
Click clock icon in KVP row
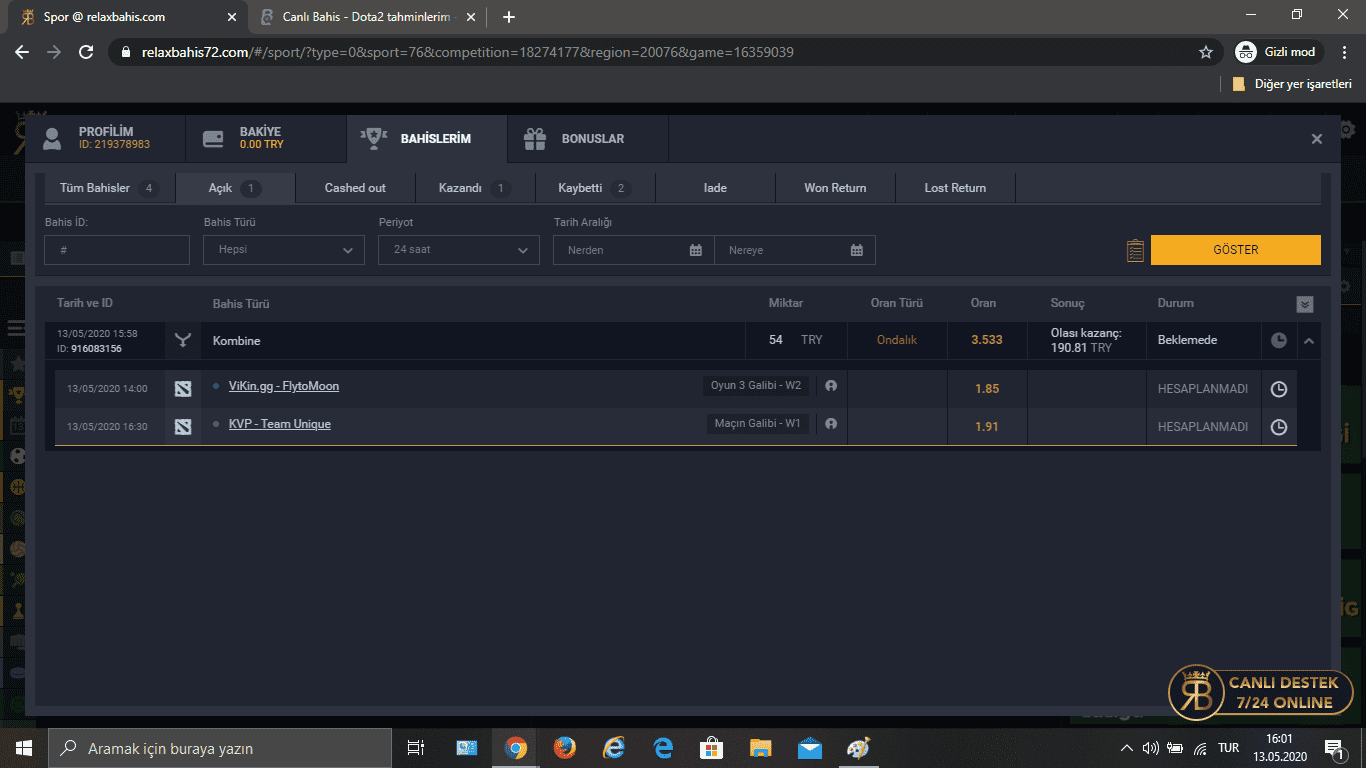pyautogui.click(x=1279, y=427)
